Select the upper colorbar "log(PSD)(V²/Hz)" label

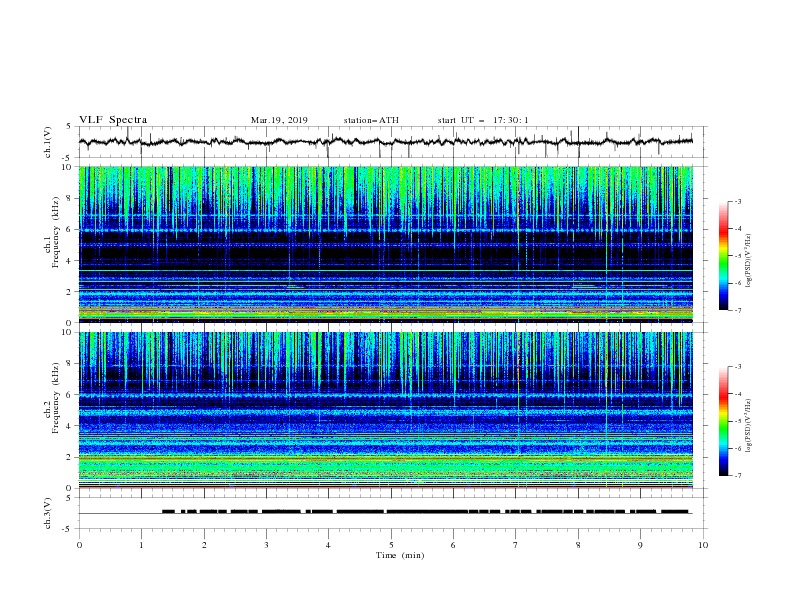[x=748, y=261]
